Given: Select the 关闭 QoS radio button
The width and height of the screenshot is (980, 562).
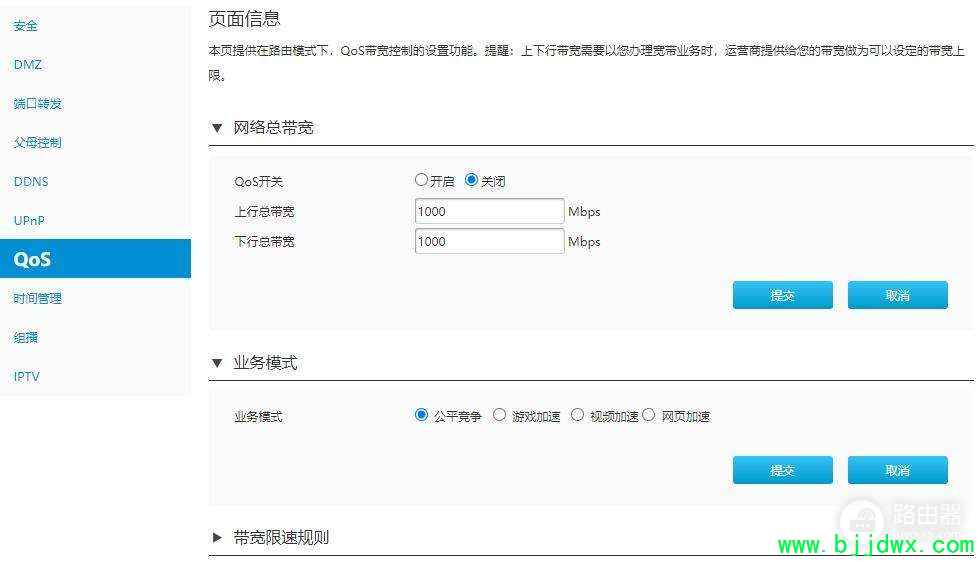Looking at the screenshot, I should tap(471, 180).
